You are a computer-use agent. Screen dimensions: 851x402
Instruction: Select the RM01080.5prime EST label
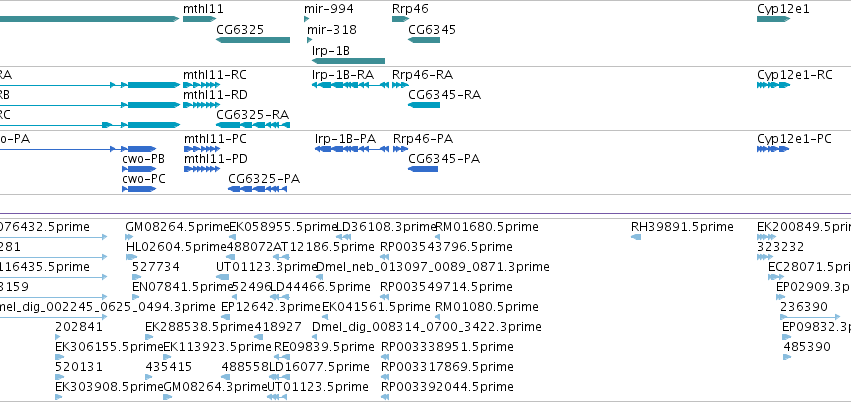[487, 307]
